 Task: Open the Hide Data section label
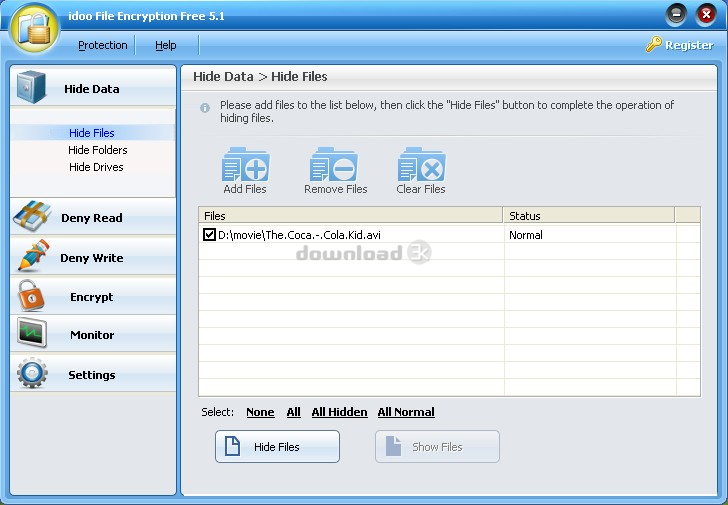pos(91,89)
